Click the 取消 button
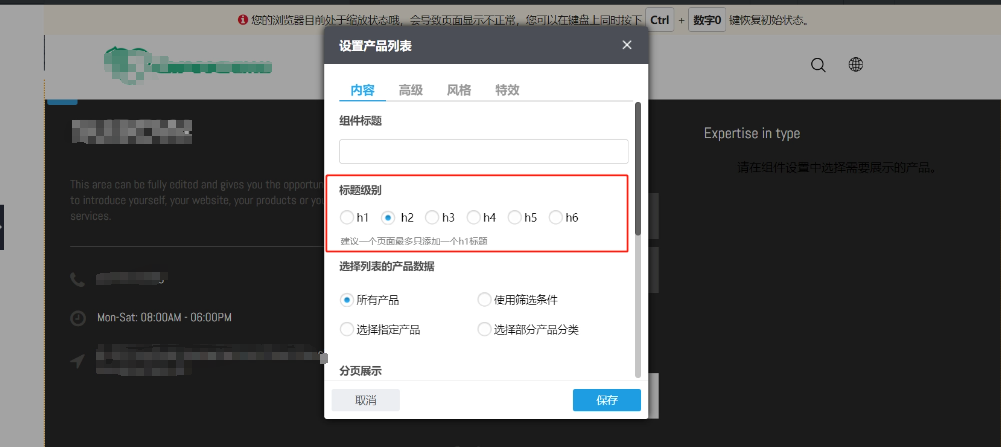Image resolution: width=1001 pixels, height=447 pixels. point(366,400)
